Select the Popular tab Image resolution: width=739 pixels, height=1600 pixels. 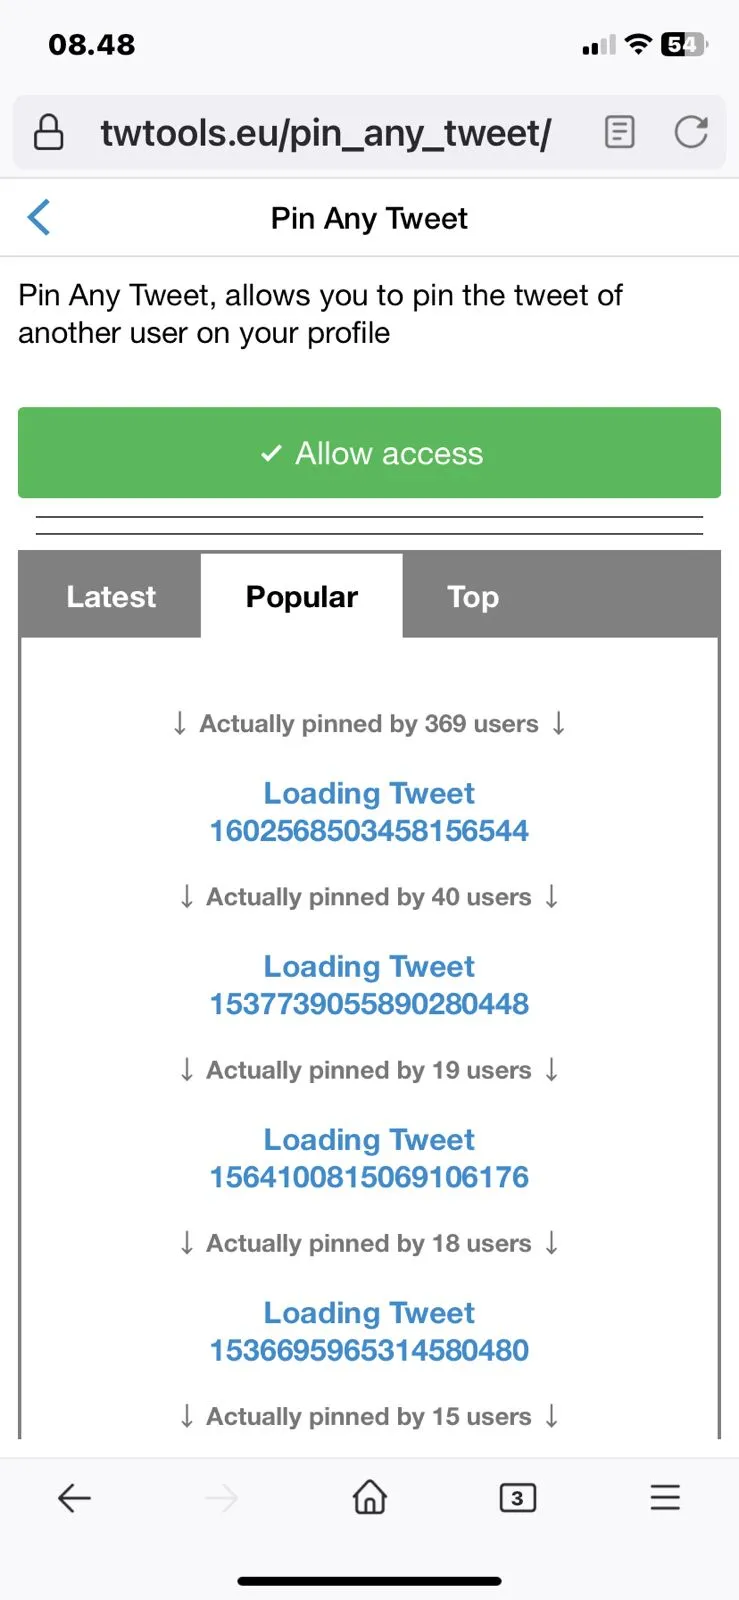click(302, 597)
